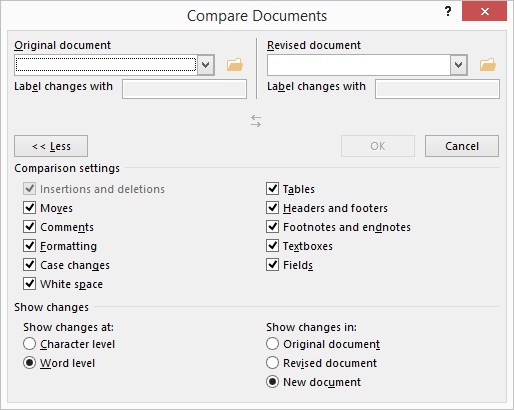
Task: Uncheck Headers and footers
Action: (x=273, y=208)
